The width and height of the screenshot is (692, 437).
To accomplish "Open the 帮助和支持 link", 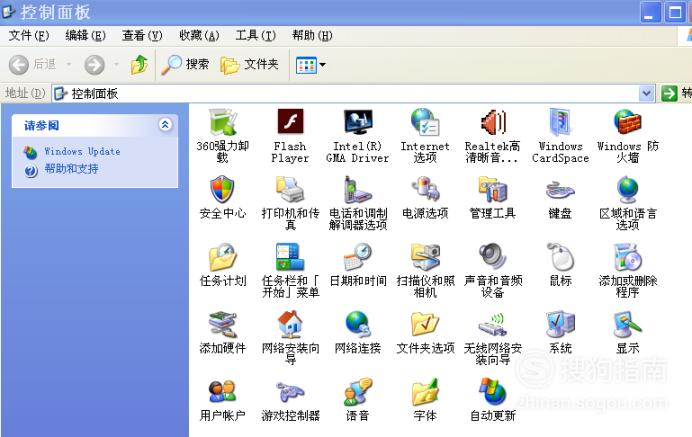I will (x=71, y=169).
